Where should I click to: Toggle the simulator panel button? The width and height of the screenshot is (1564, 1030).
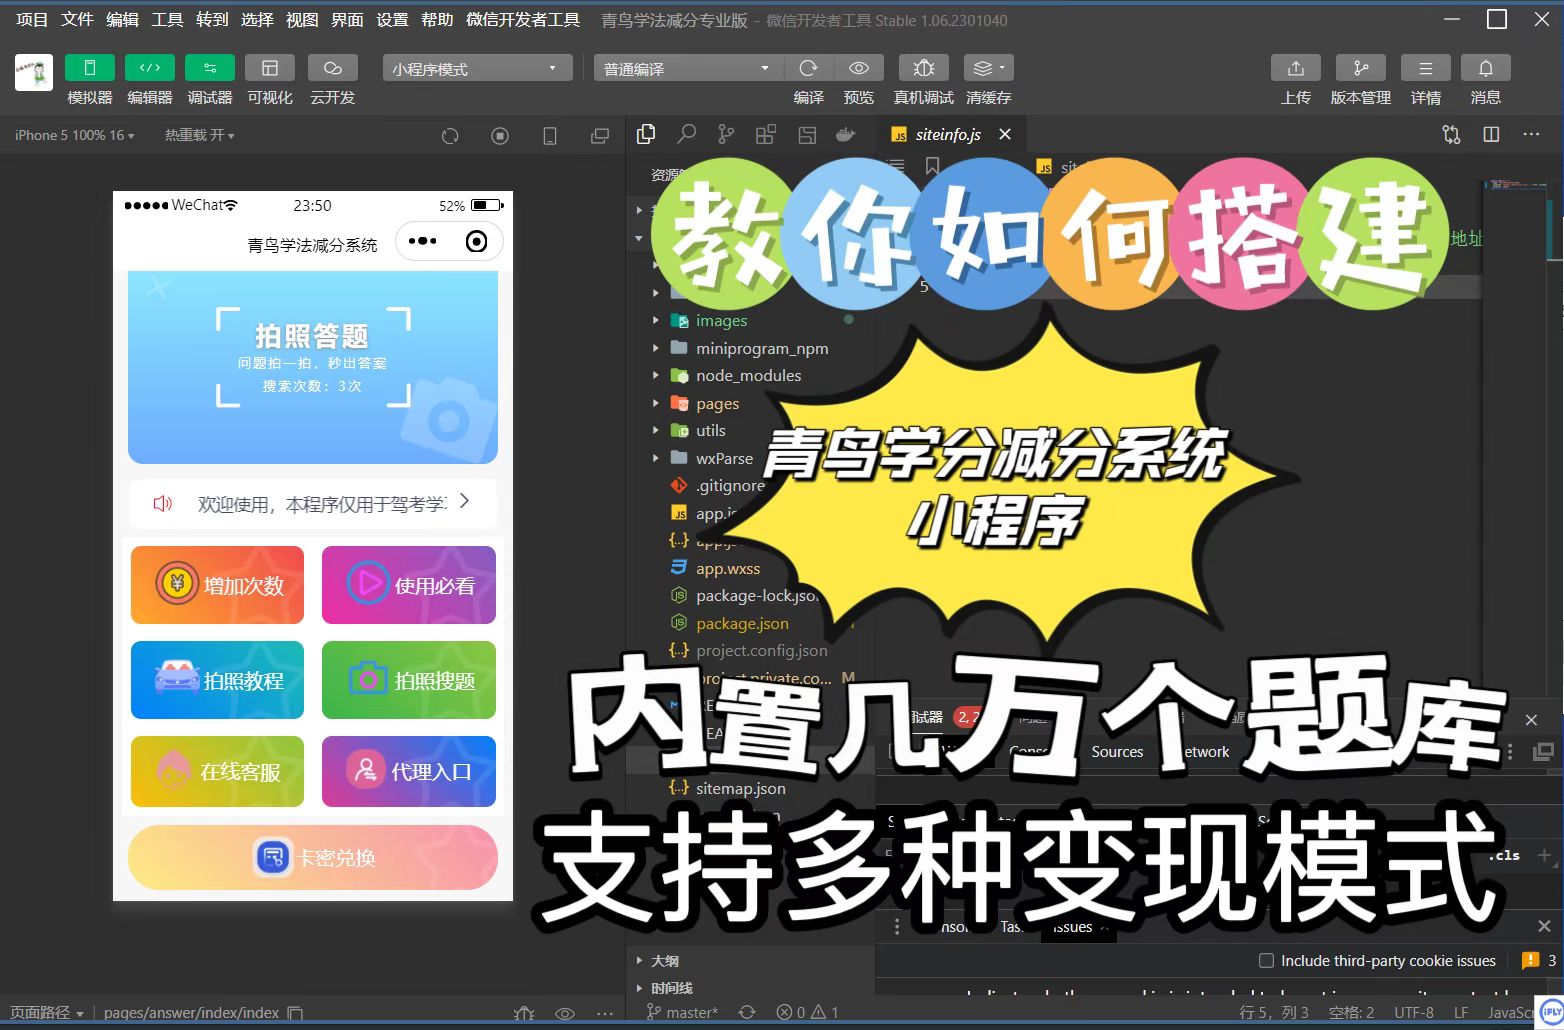click(x=89, y=68)
